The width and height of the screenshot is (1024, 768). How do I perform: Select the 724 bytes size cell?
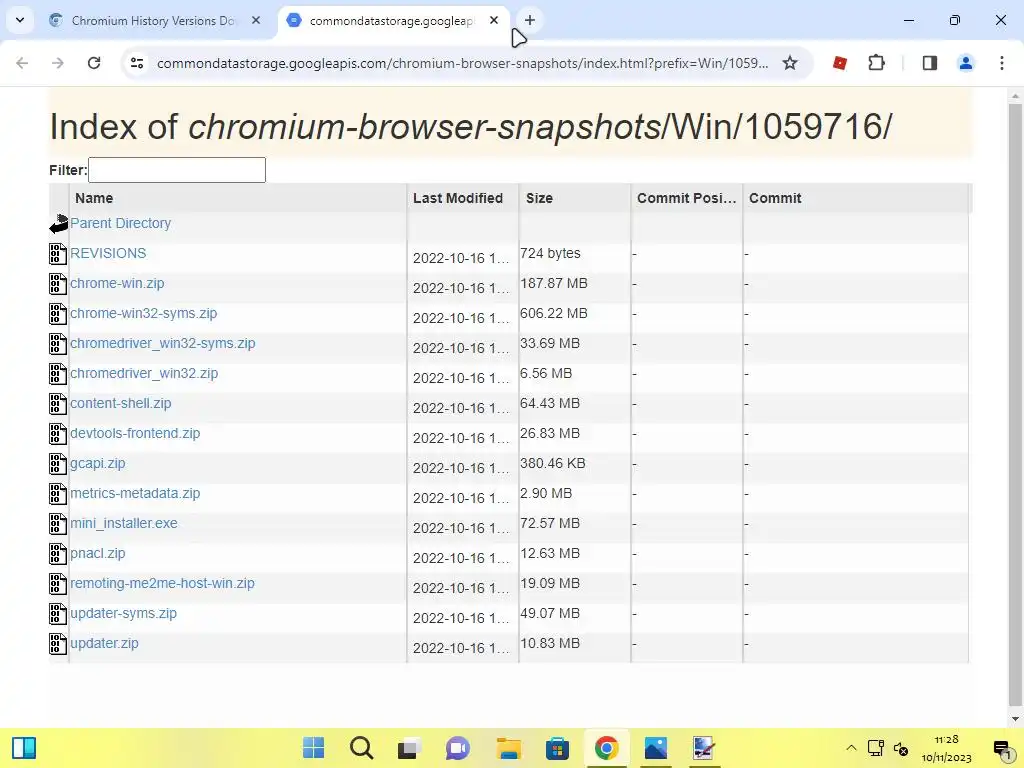pos(551,253)
